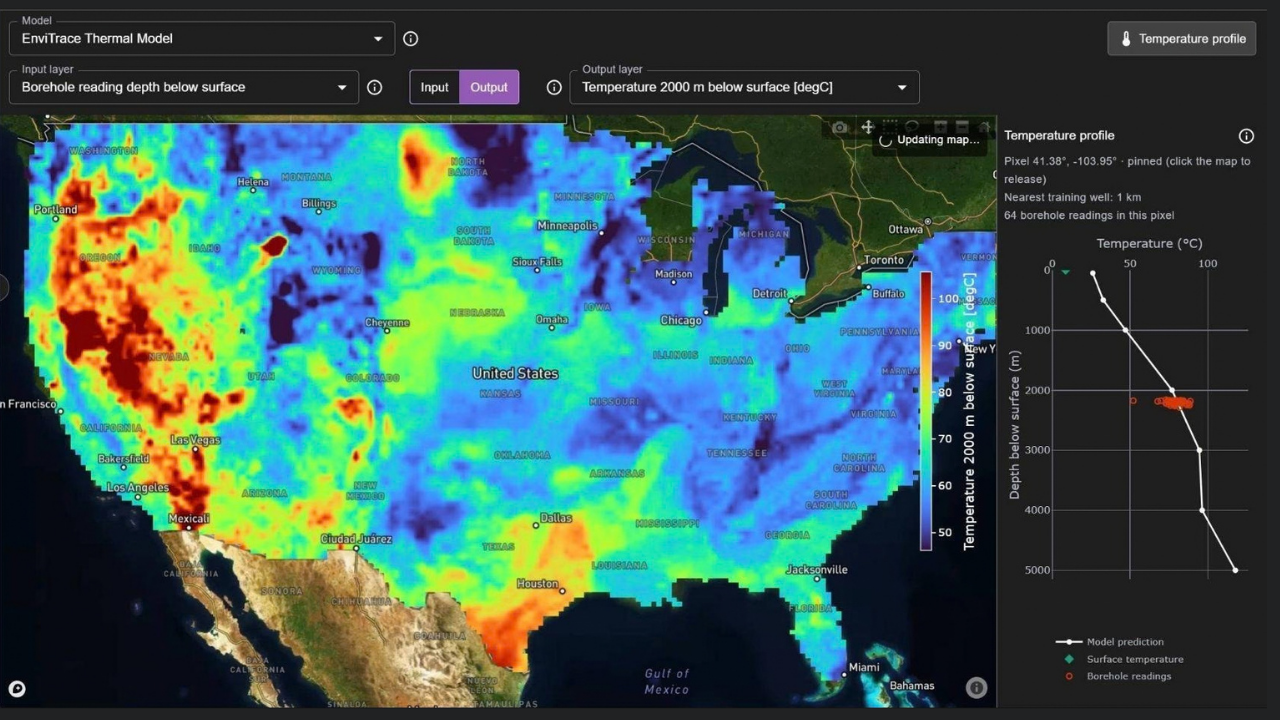Click 'Updating map...' status indicator

point(929,140)
